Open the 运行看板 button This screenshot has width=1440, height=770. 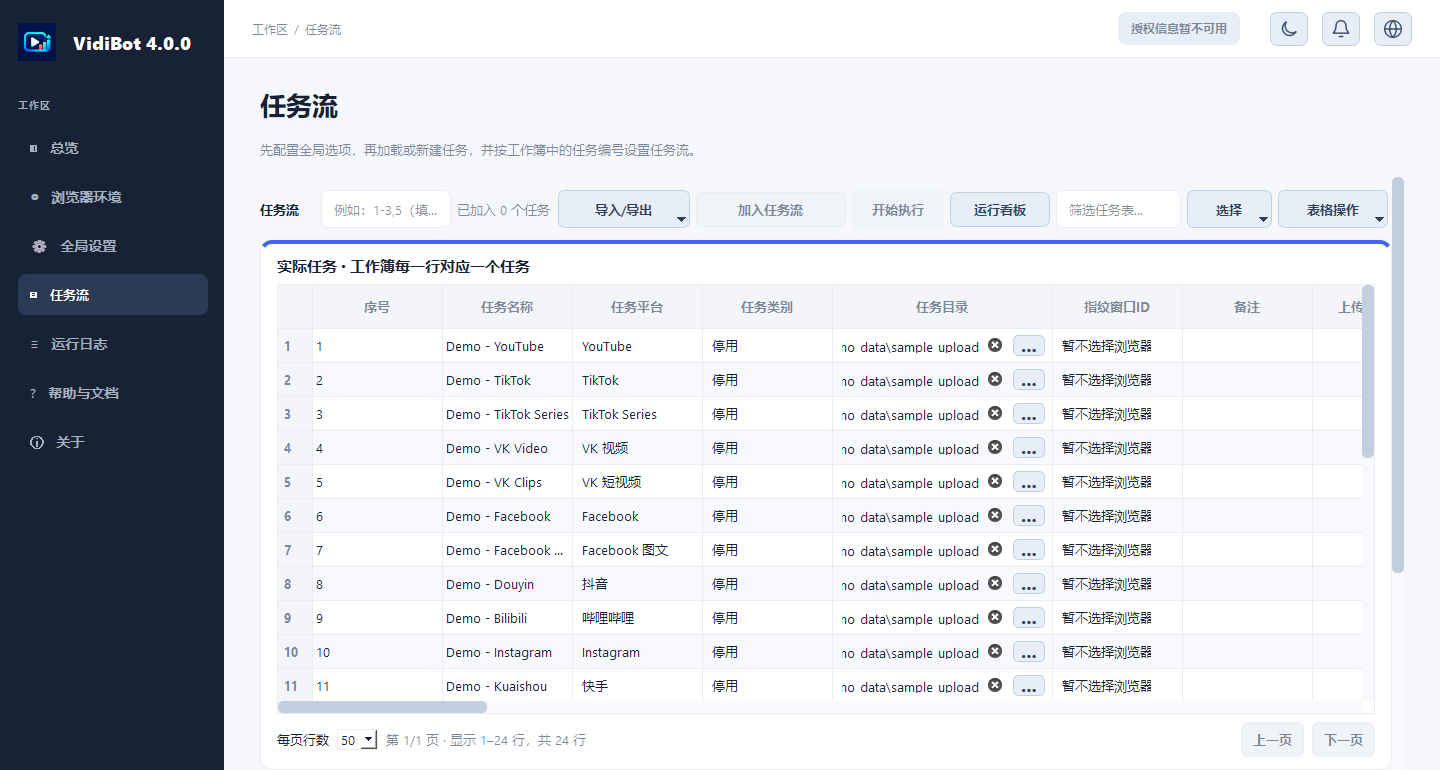point(1000,210)
